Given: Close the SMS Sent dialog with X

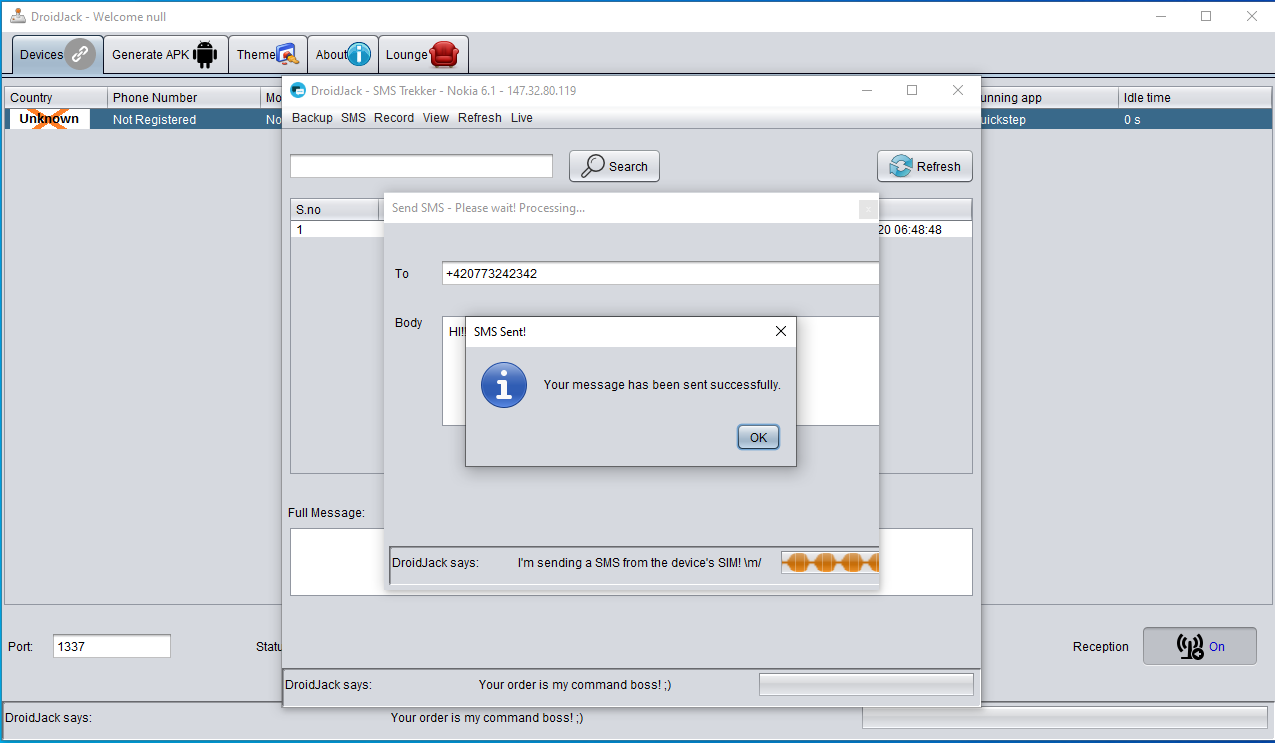Looking at the screenshot, I should 781,331.
